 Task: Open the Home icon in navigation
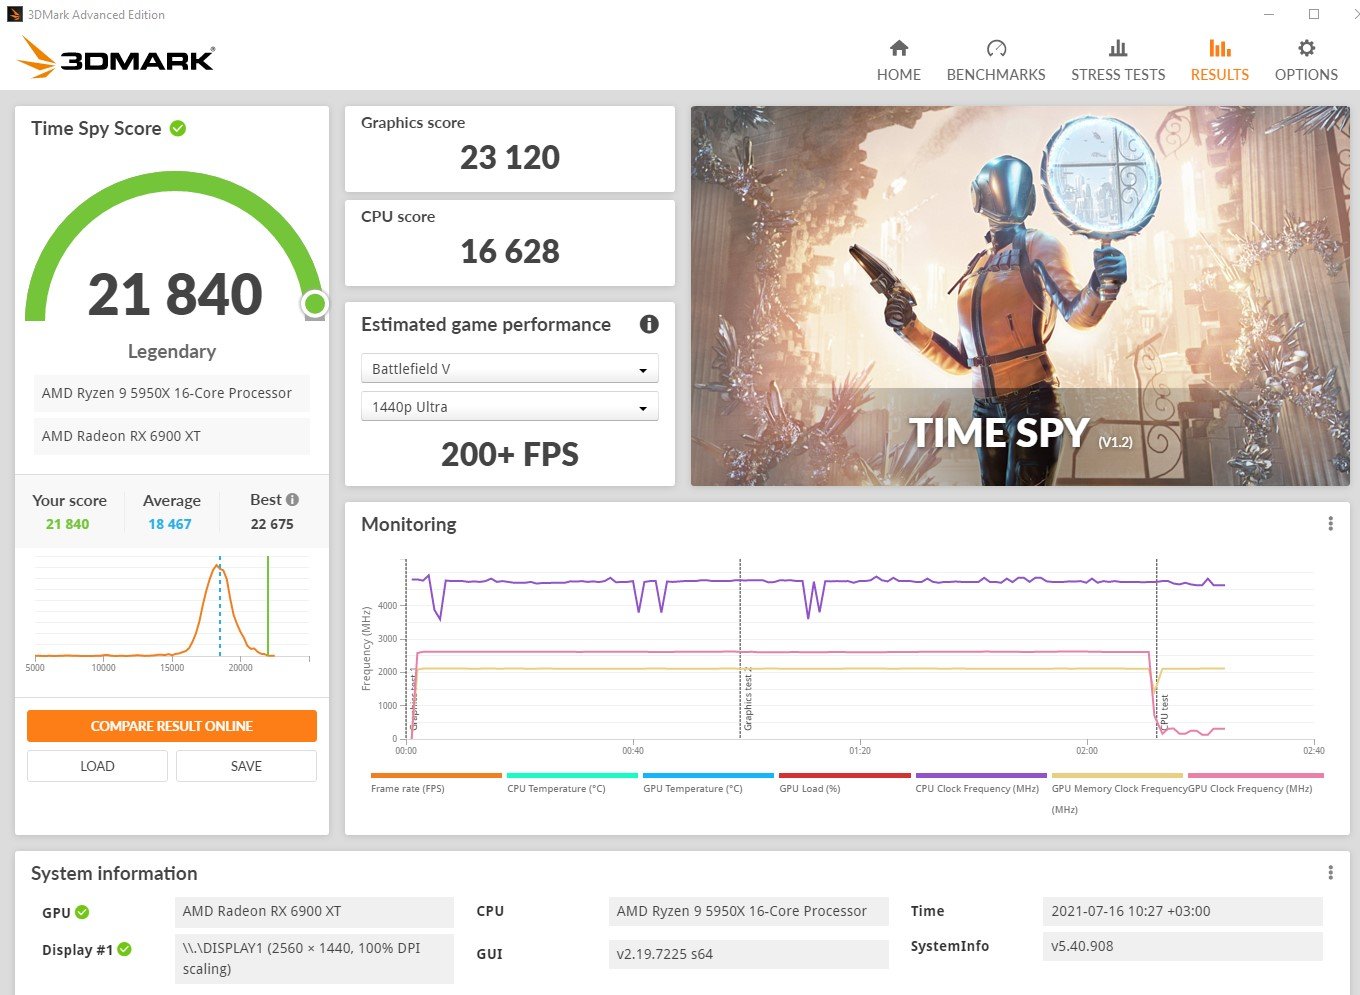coord(899,48)
